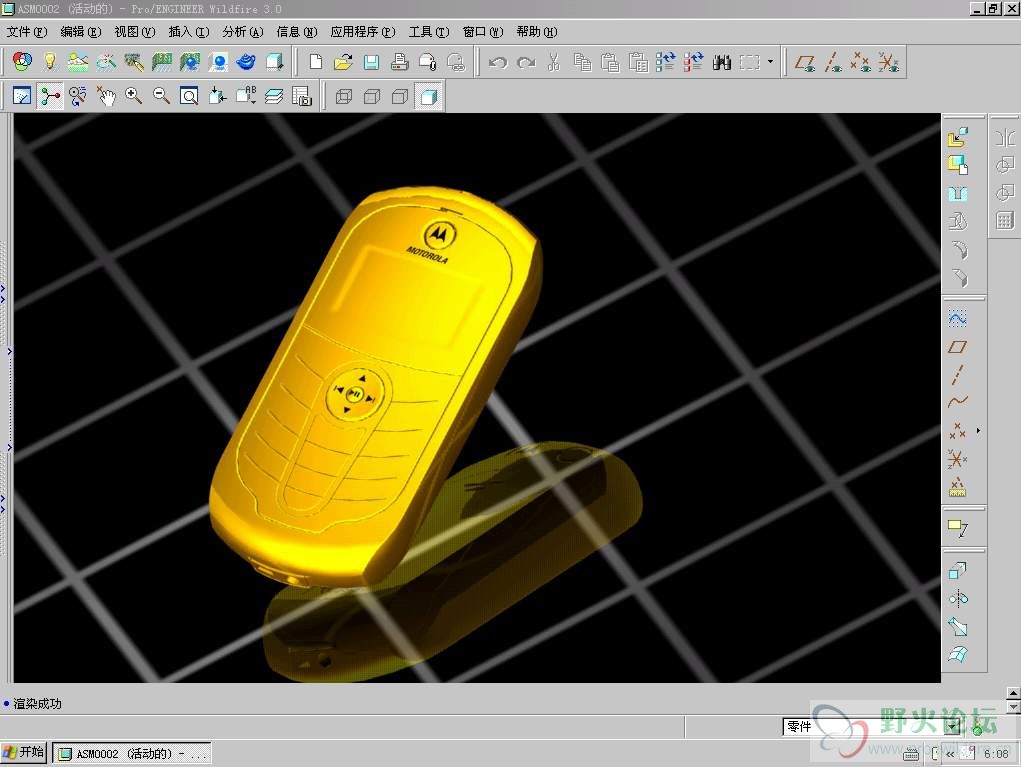Toggle datum axes display
Image resolution: width=1021 pixels, height=767 pixels.
(x=833, y=63)
